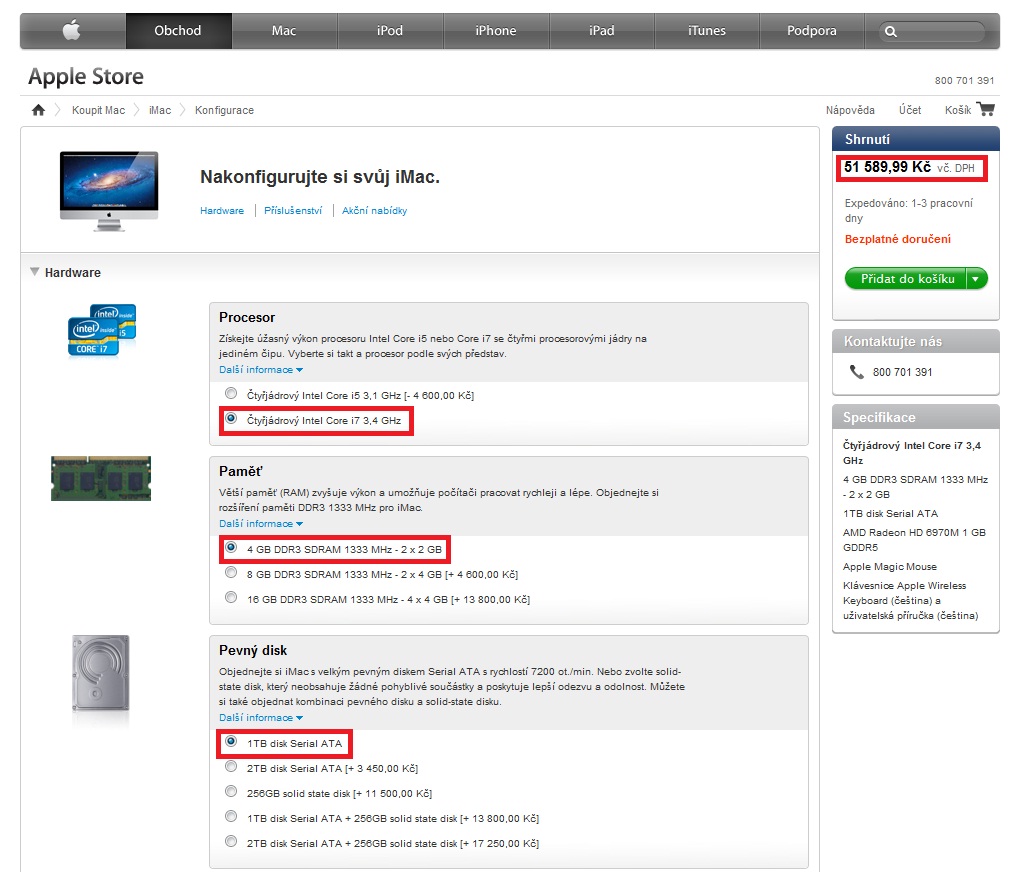Expand Další informace under Procesor
1009x872 pixels.
[261, 370]
